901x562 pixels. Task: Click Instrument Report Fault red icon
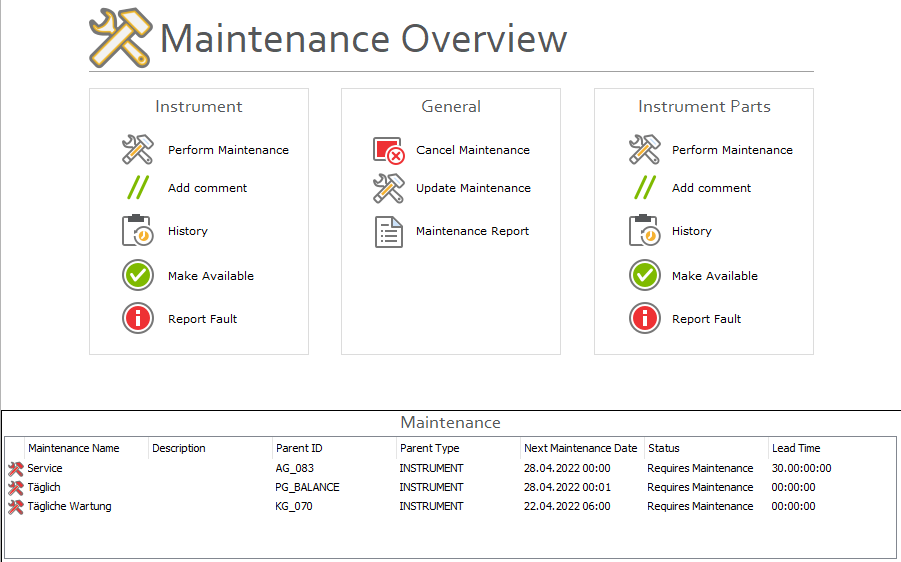point(138,318)
